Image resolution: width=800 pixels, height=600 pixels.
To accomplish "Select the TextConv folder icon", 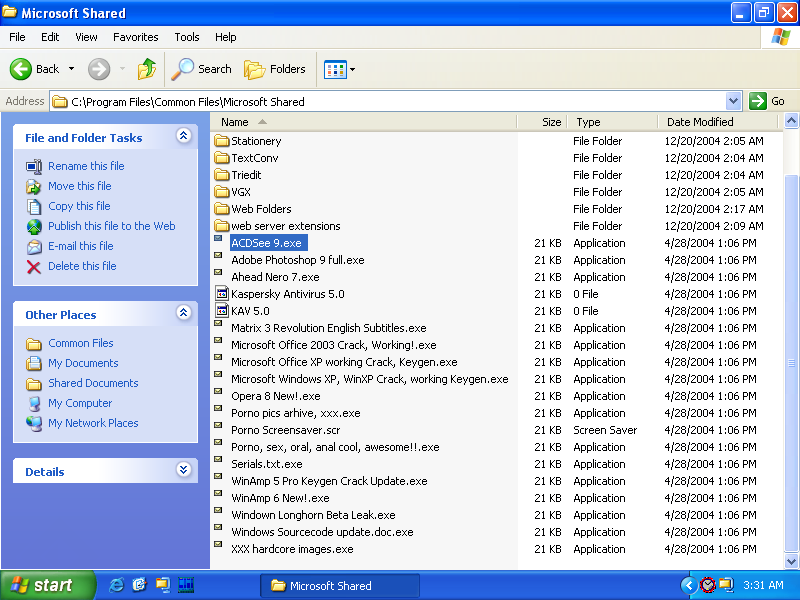I will coord(222,158).
